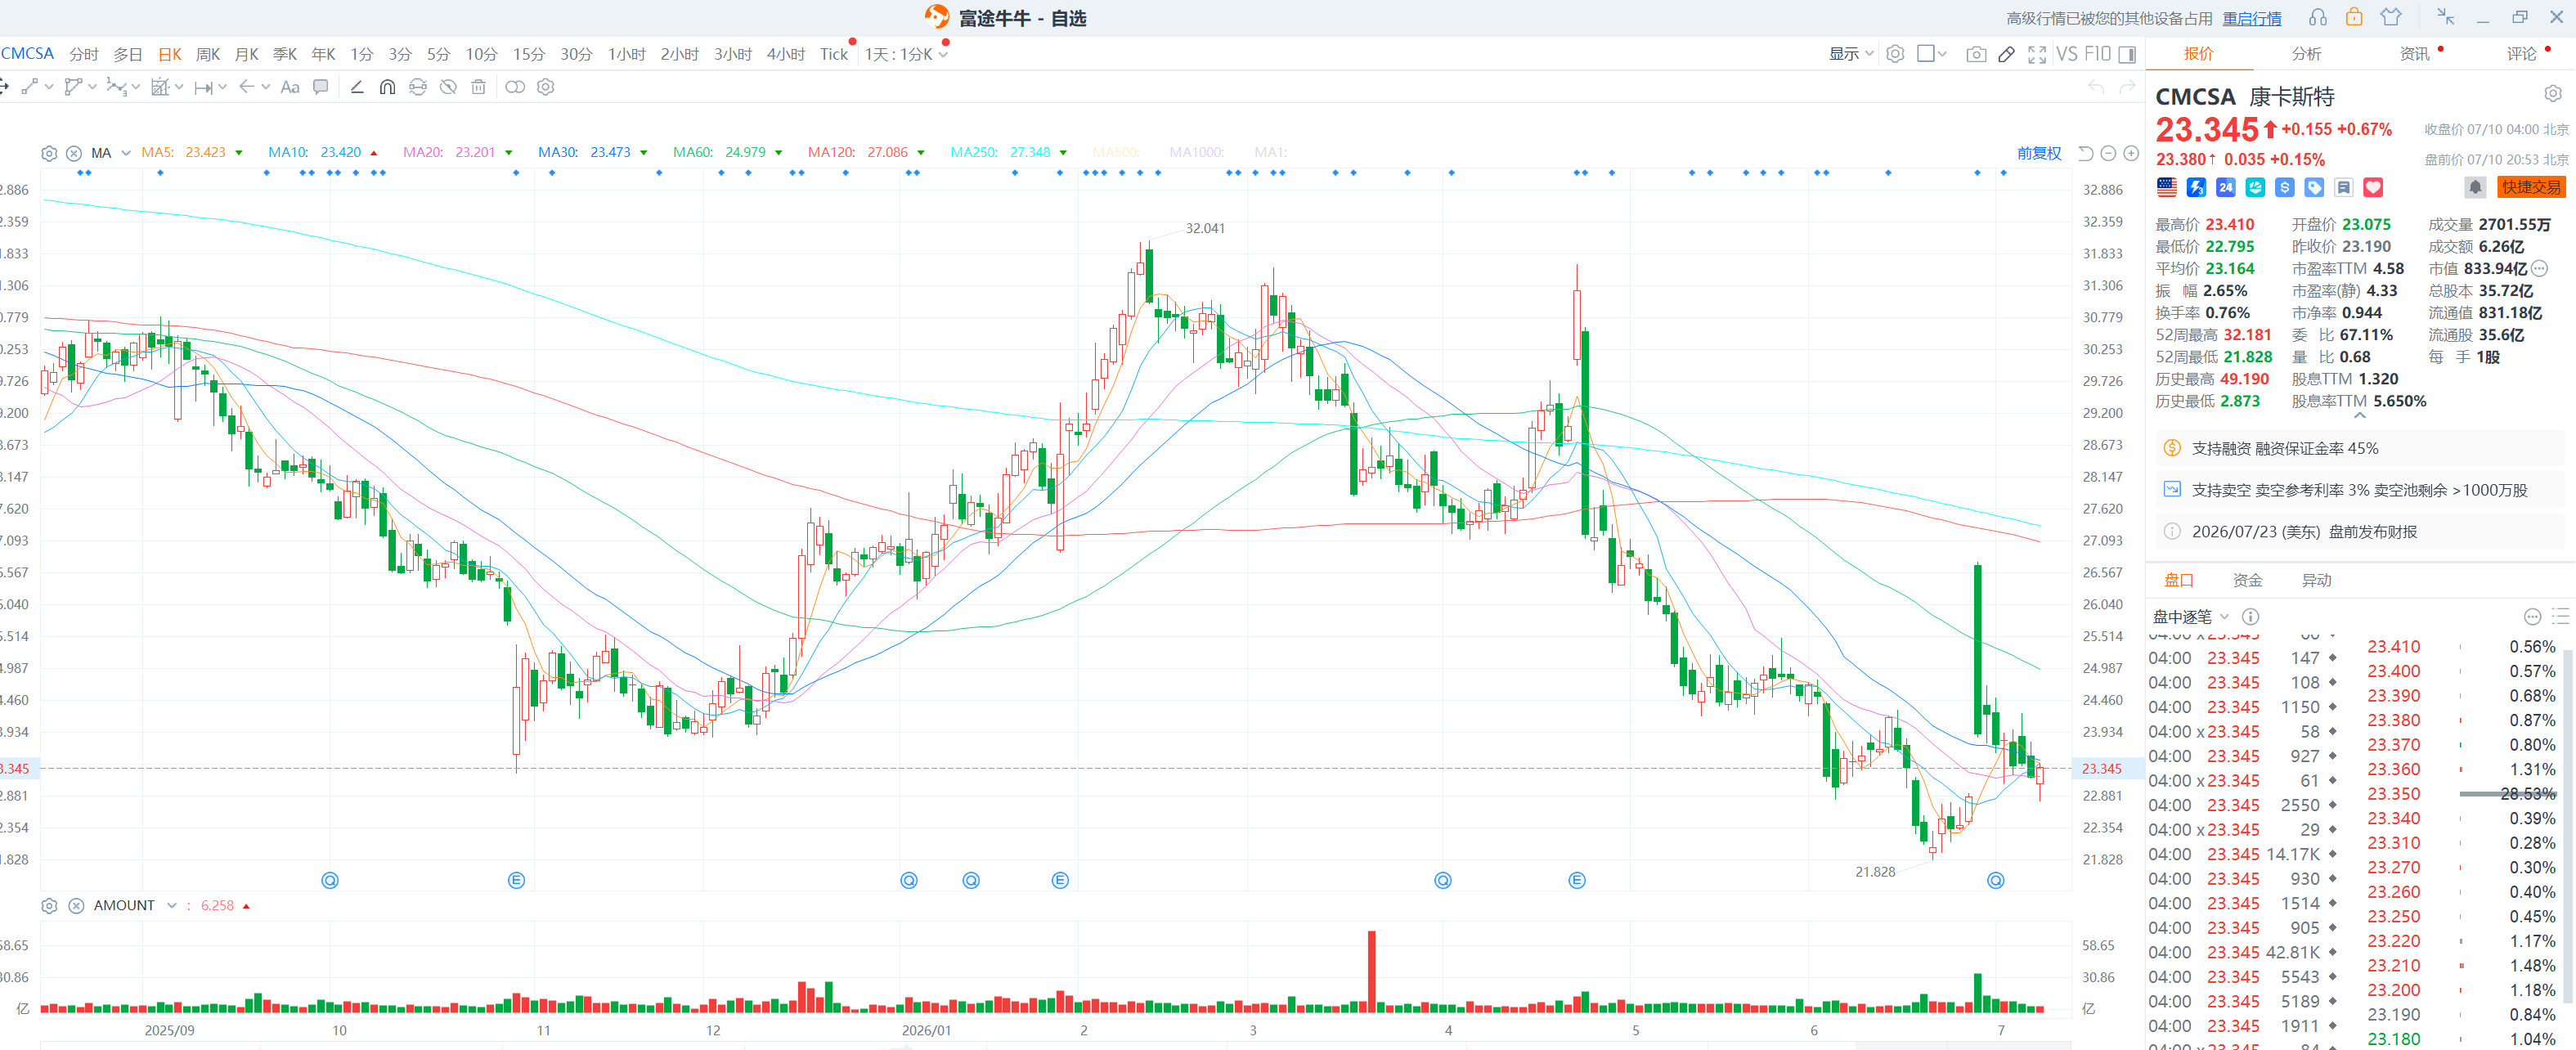
Task: Open the 支持融资 margin info row
Action: 2360,448
